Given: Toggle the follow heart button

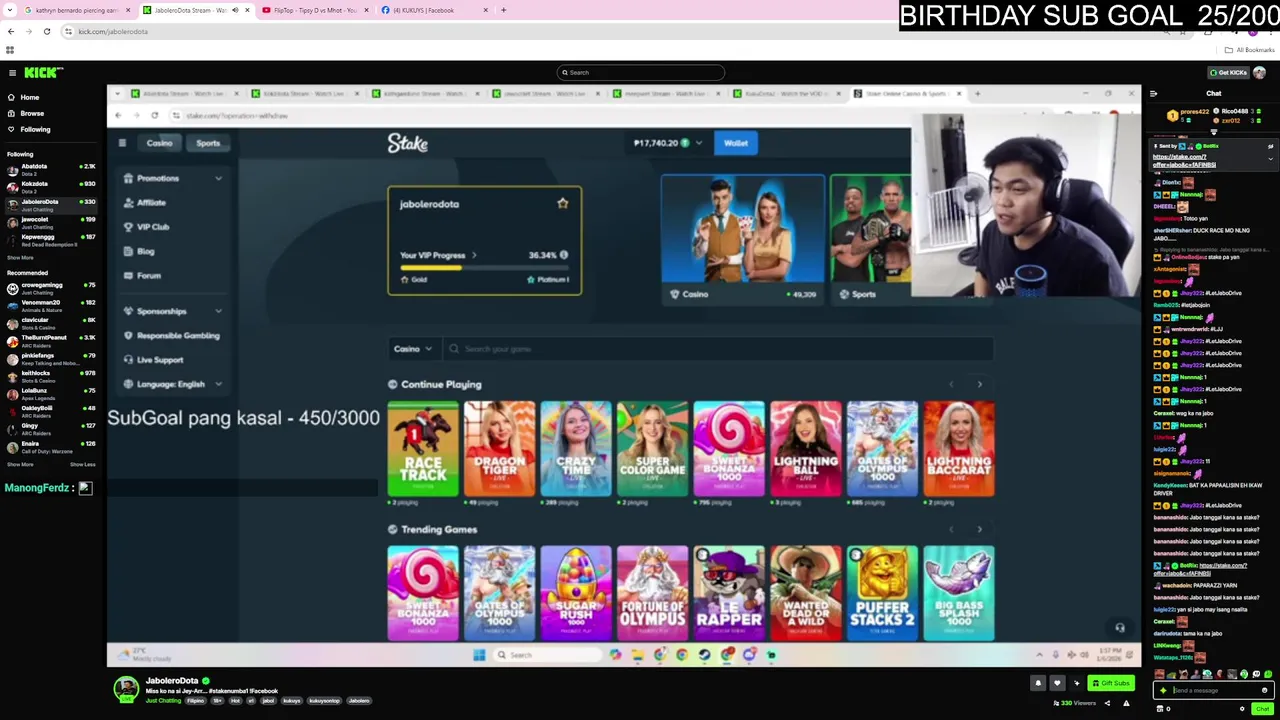Looking at the screenshot, I should coord(1057,683).
